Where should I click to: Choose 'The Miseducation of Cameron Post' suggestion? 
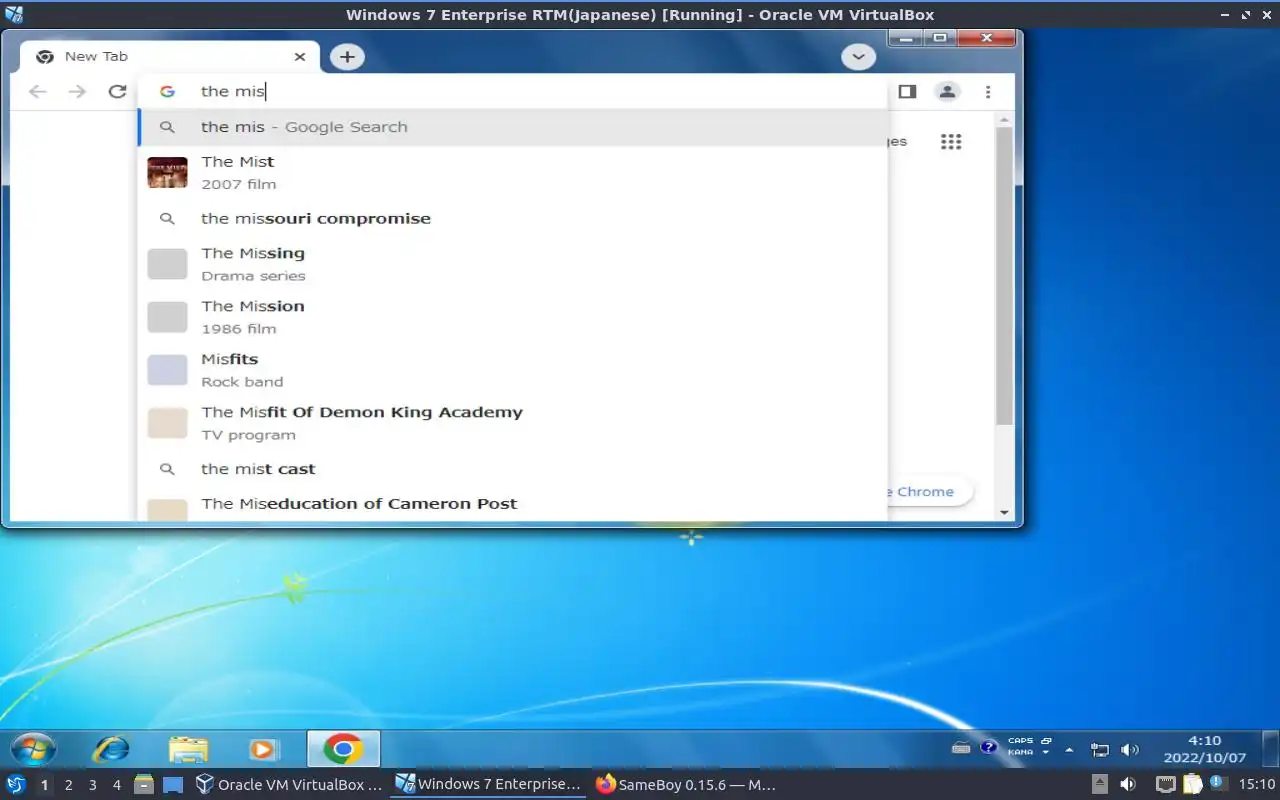pyautogui.click(x=513, y=505)
